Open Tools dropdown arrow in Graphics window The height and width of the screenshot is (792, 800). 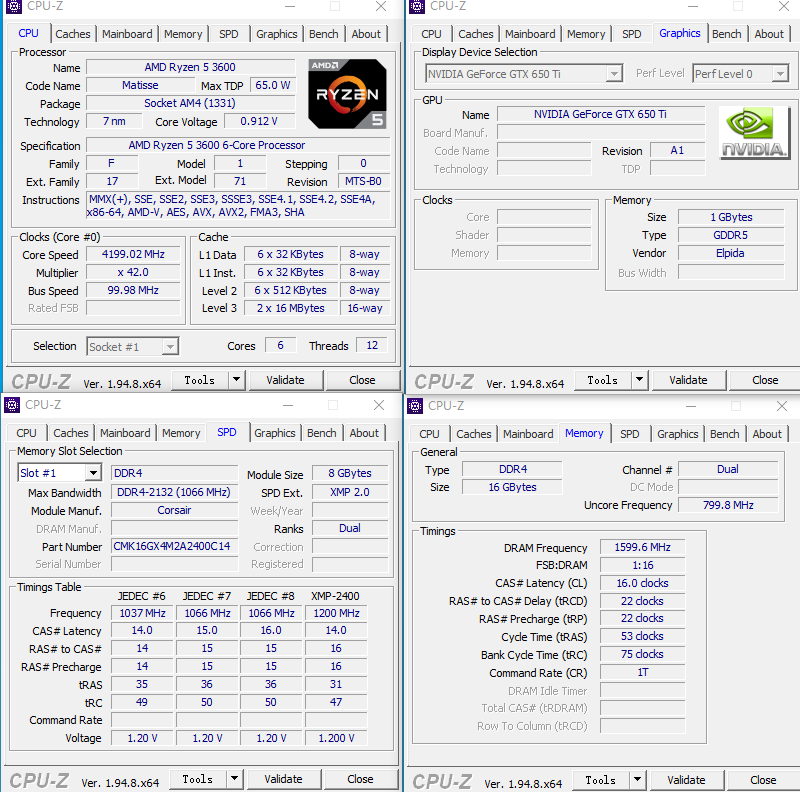[639, 380]
